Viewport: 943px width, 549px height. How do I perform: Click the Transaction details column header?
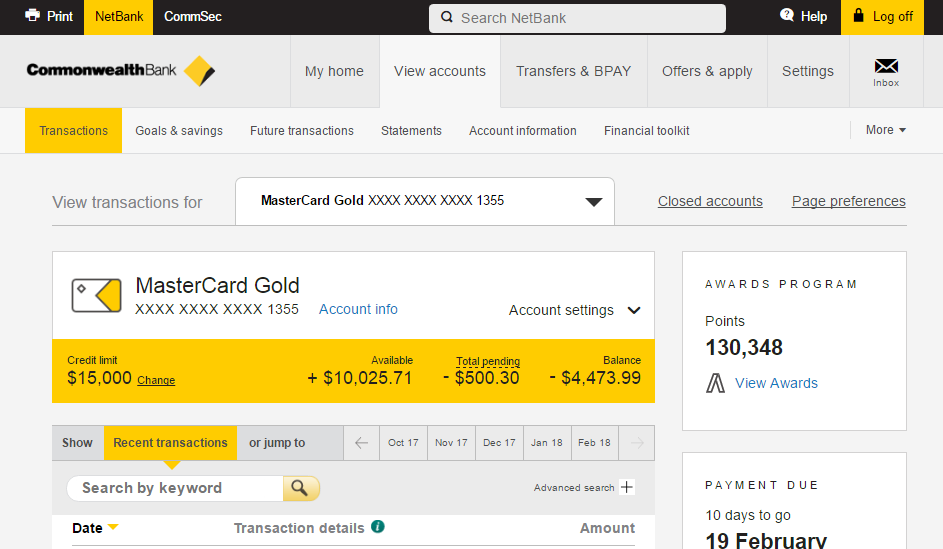pos(299,528)
